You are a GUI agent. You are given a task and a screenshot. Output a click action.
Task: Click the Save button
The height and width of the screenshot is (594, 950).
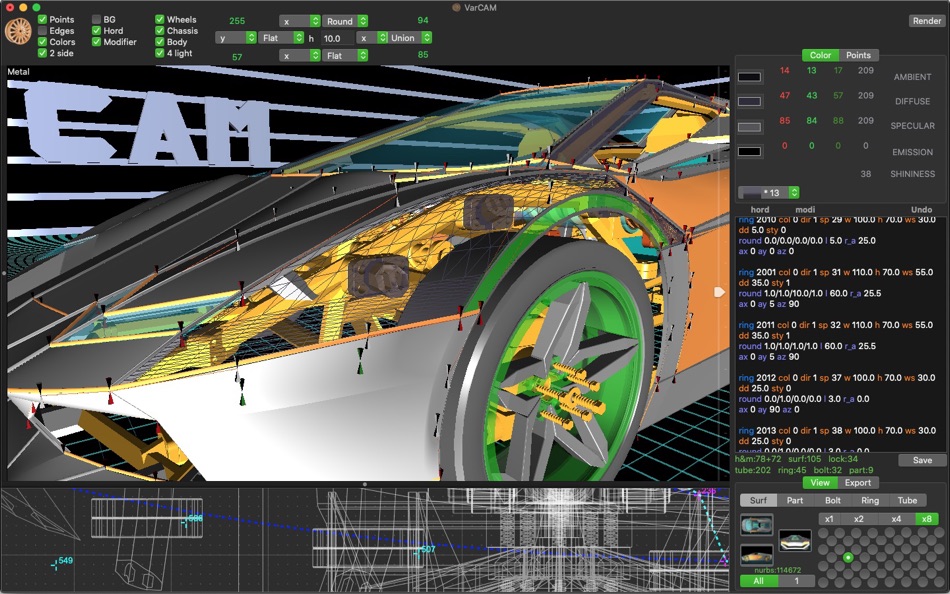[x=922, y=460]
